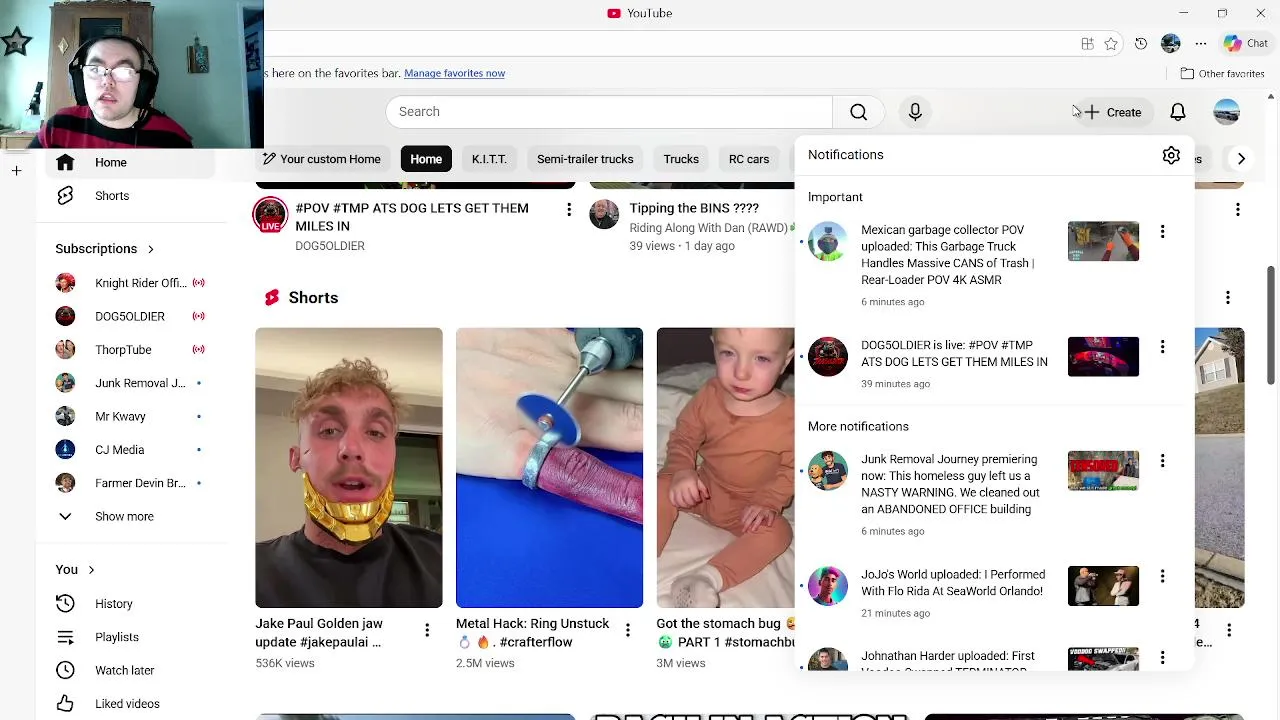
Task: Open garbage truck notification video thumbnail
Action: click(1103, 241)
